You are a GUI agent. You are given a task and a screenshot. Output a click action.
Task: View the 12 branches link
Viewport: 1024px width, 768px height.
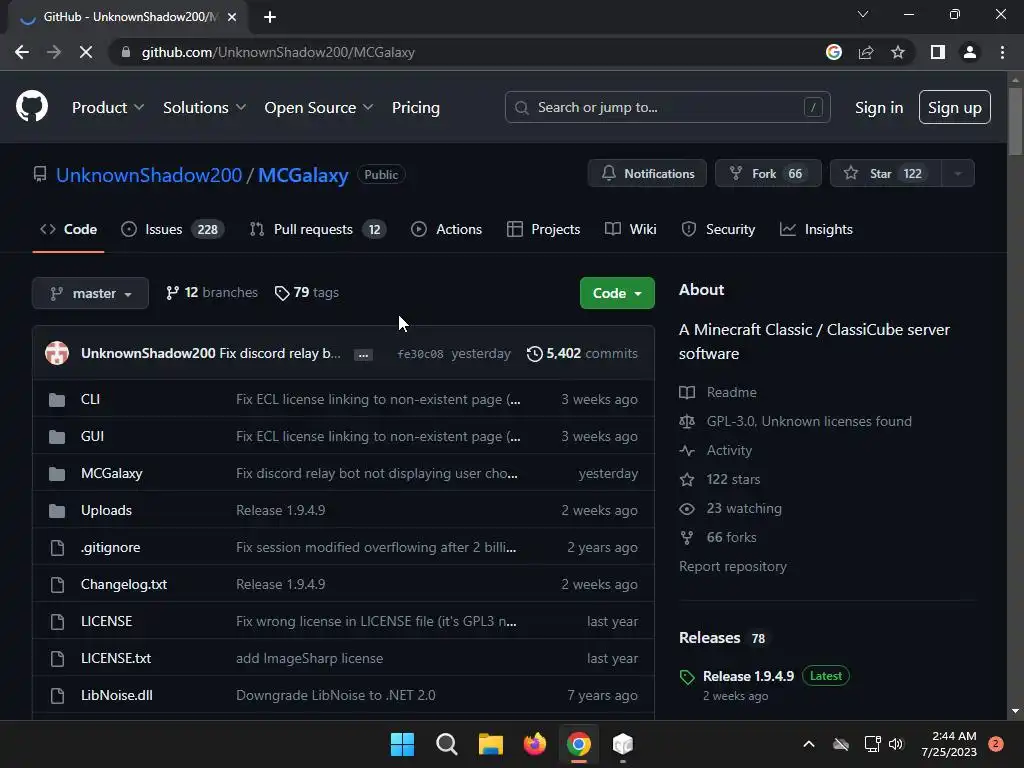tap(212, 293)
